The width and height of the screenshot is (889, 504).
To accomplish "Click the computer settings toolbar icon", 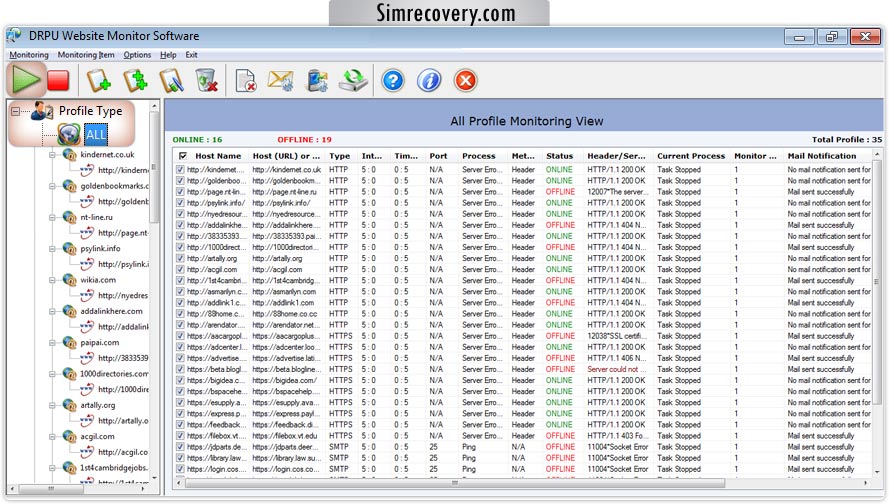I will pos(317,81).
